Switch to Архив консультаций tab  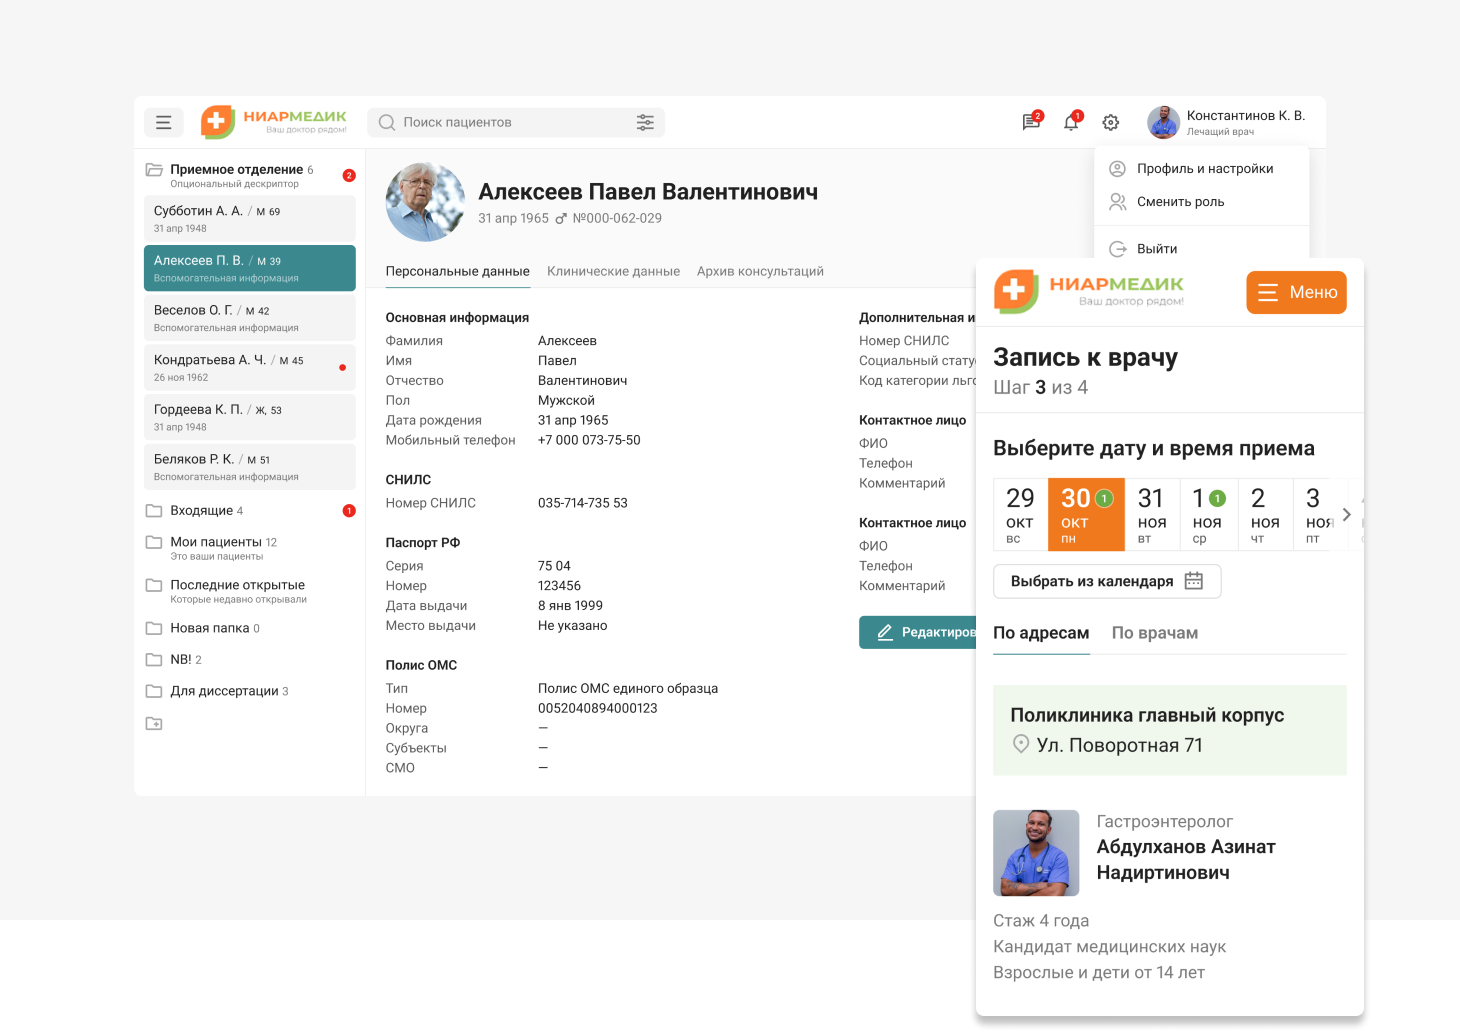760,271
